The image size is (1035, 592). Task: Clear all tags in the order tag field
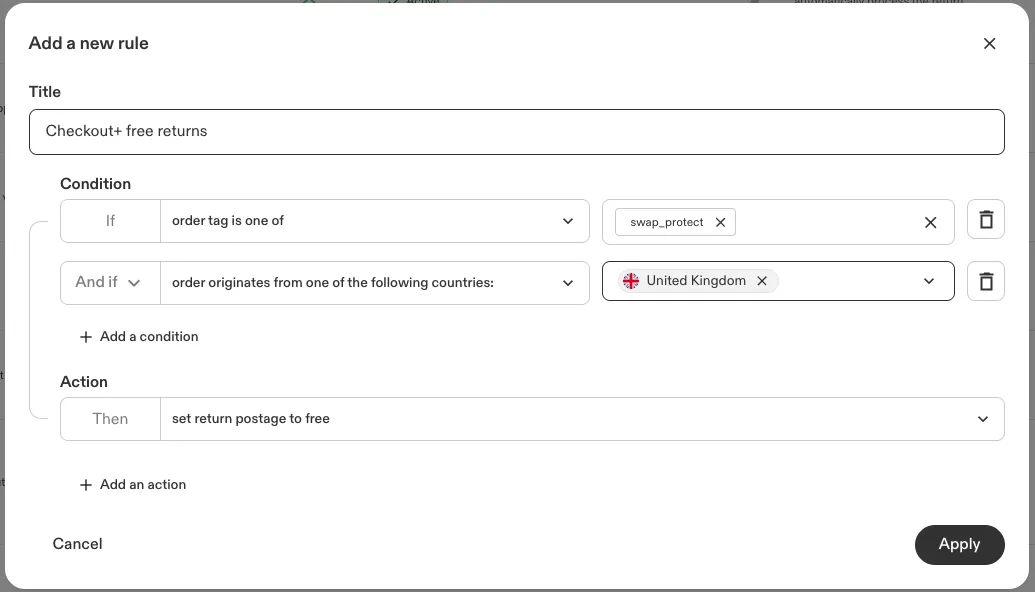930,222
